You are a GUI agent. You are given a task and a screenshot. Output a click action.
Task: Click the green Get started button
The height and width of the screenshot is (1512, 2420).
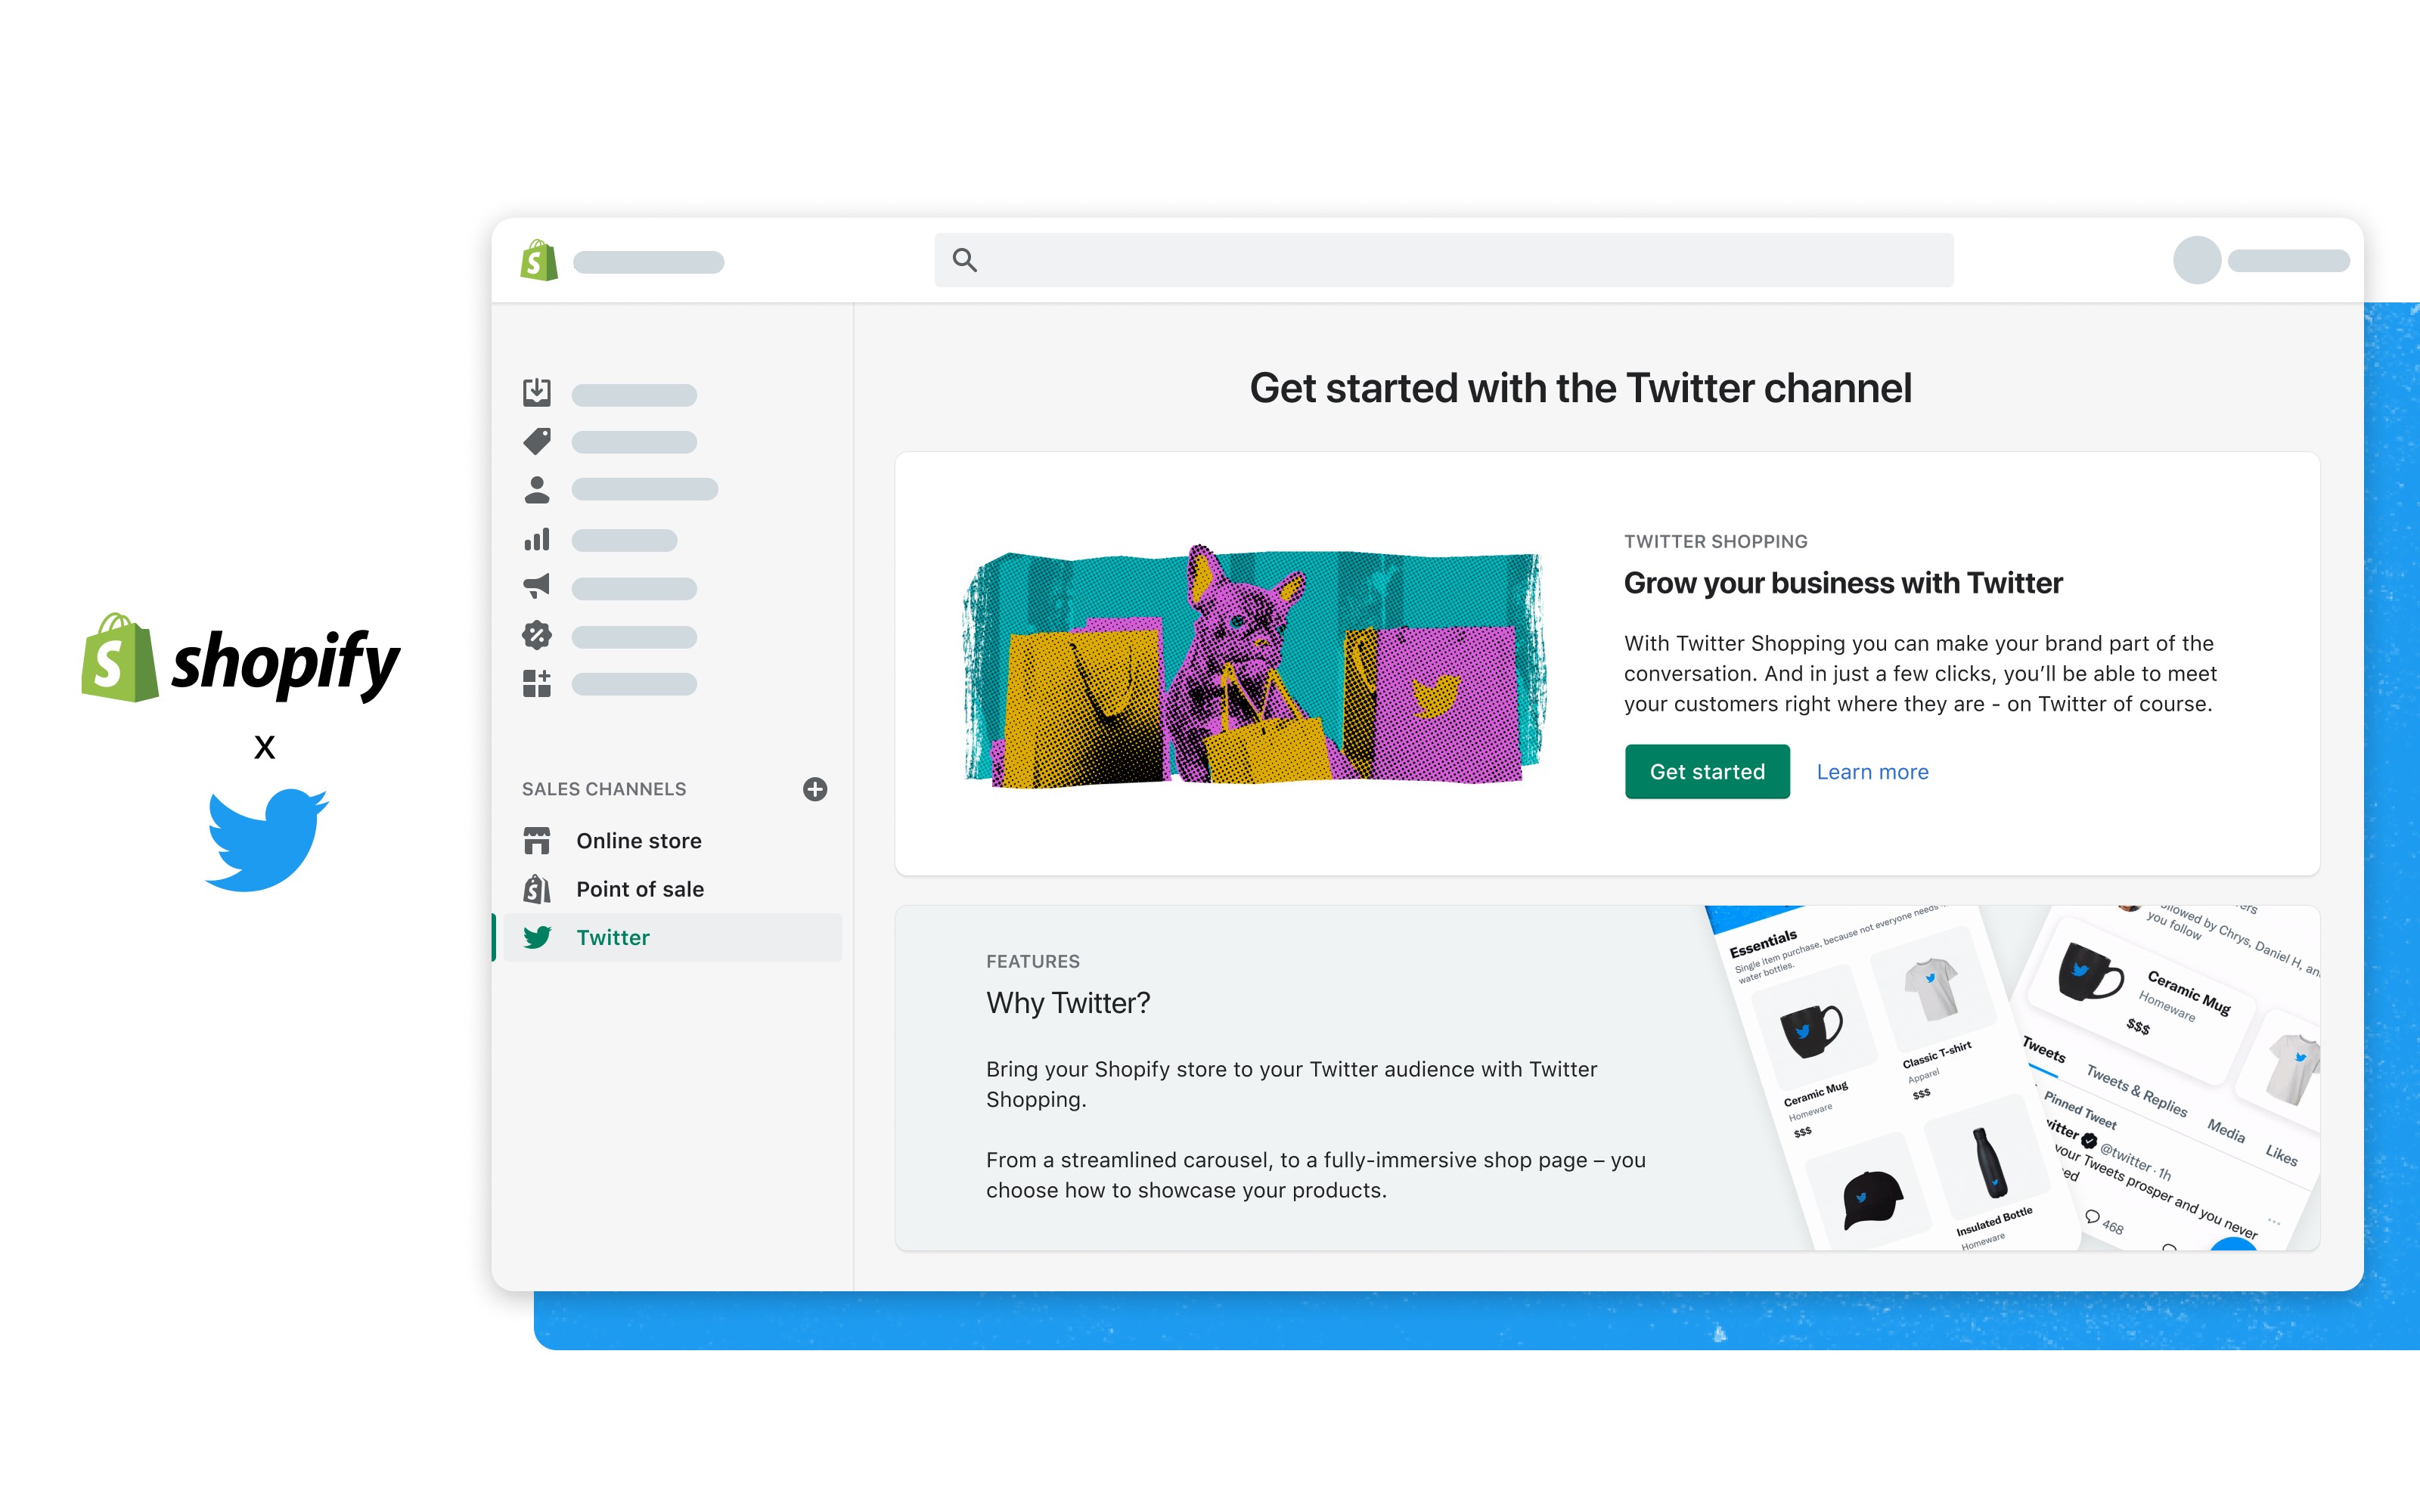coord(1707,772)
